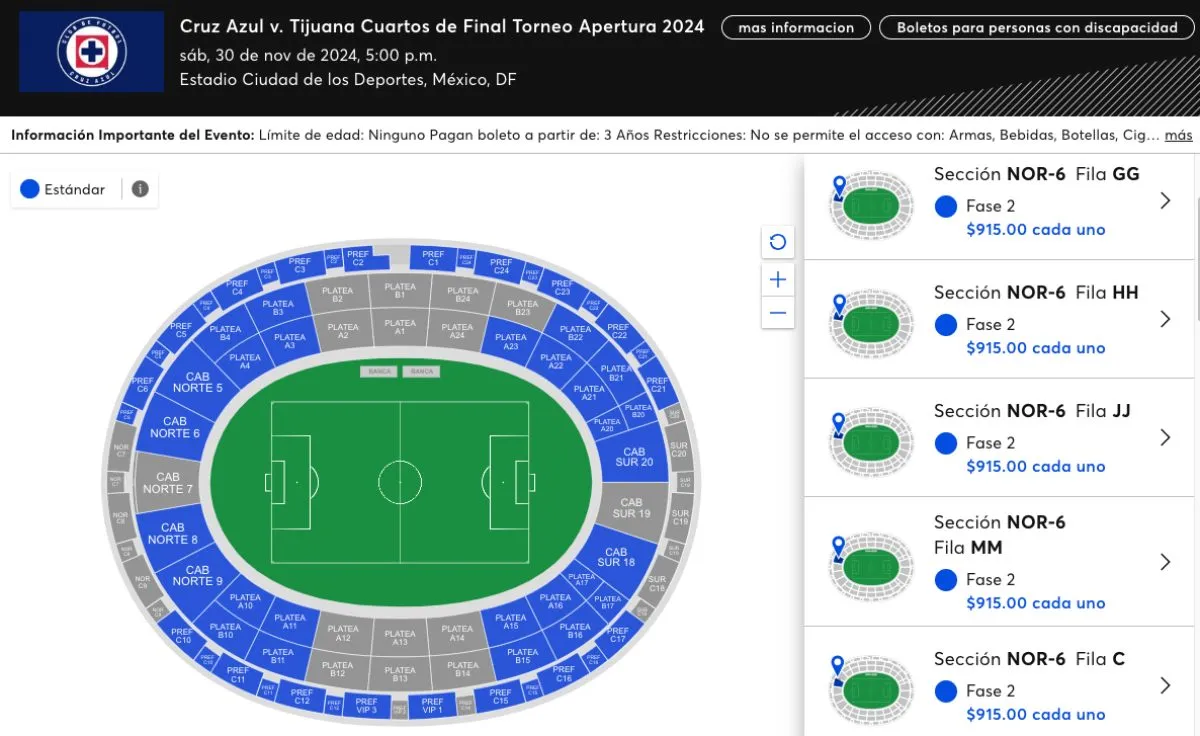
Task: Open details for Sección NOR-6 Fila MM
Action: [1164, 561]
